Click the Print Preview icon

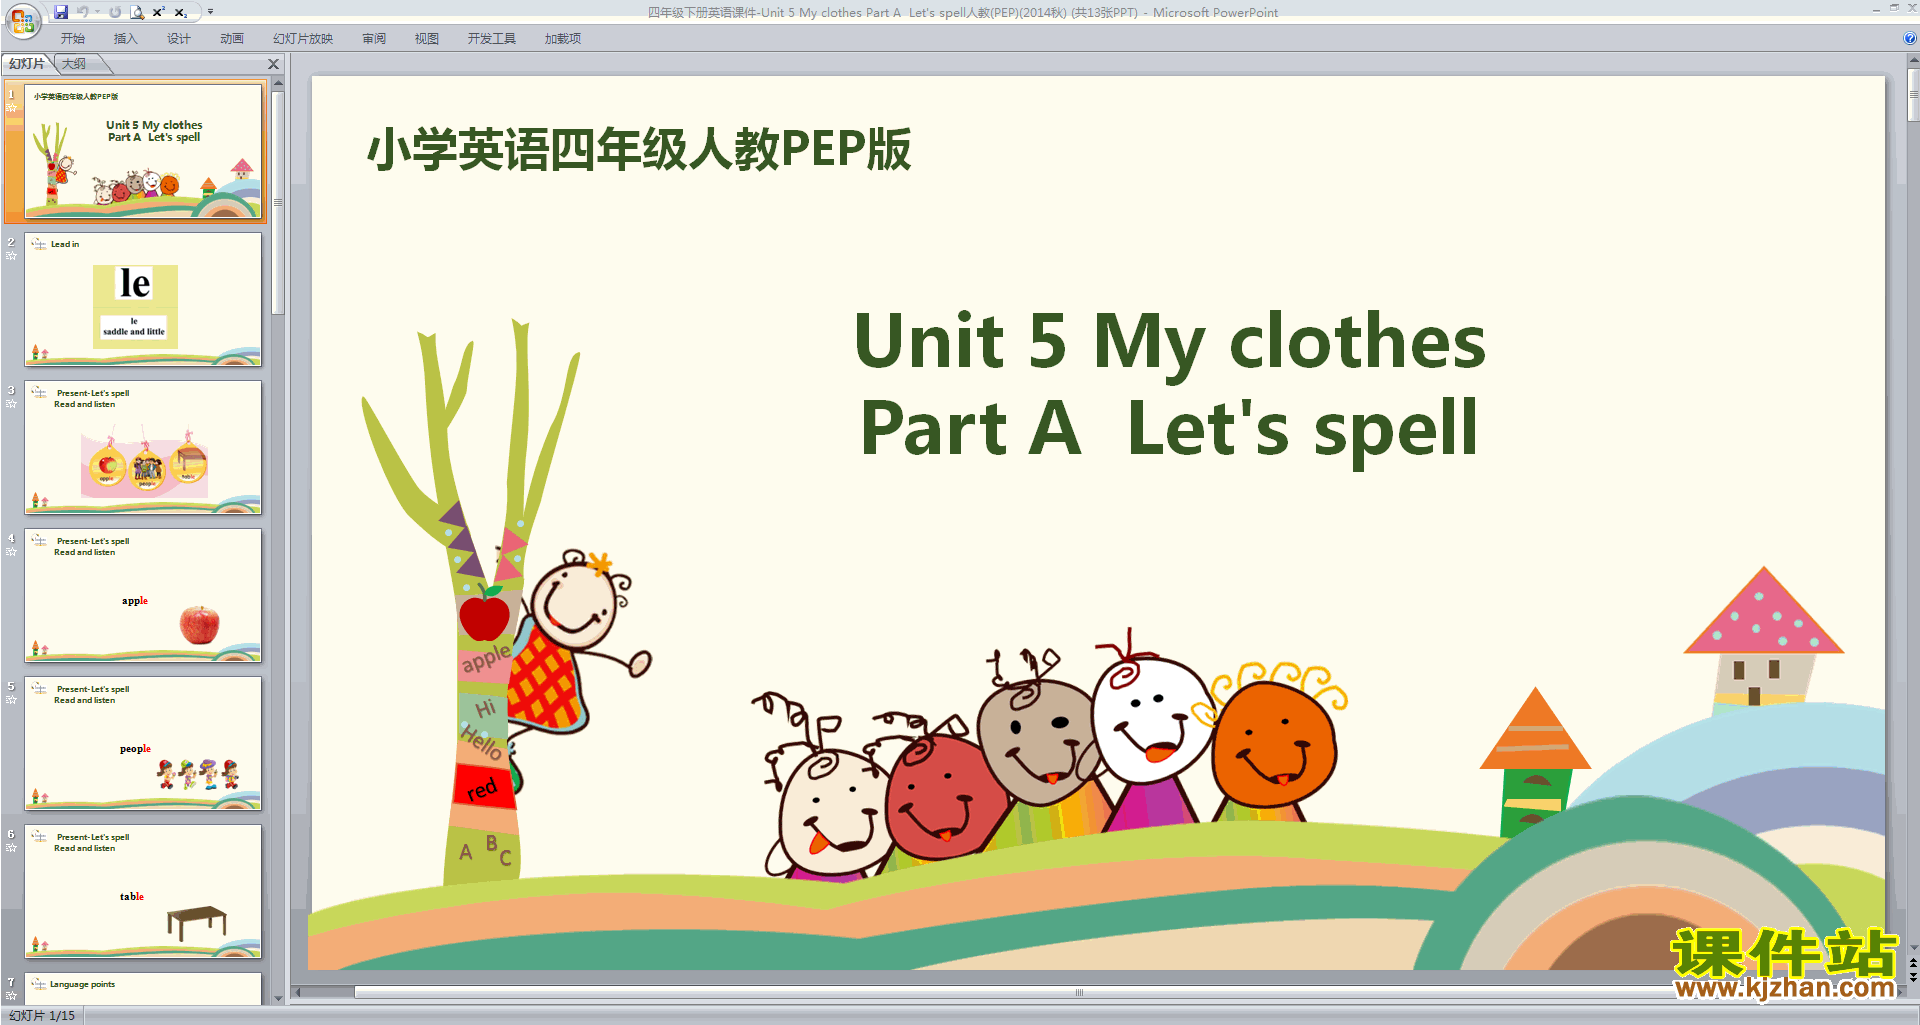(x=137, y=12)
